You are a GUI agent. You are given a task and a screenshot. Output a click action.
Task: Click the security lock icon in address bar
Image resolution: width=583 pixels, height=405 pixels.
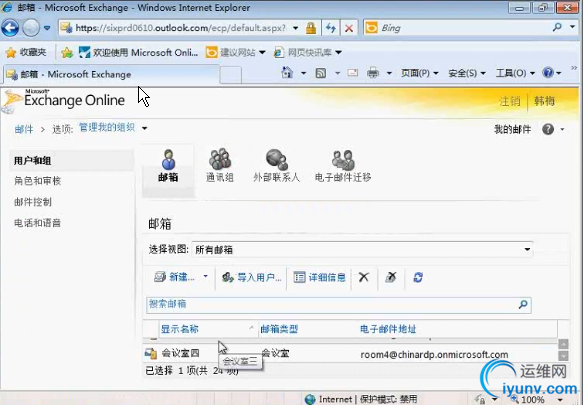311,28
